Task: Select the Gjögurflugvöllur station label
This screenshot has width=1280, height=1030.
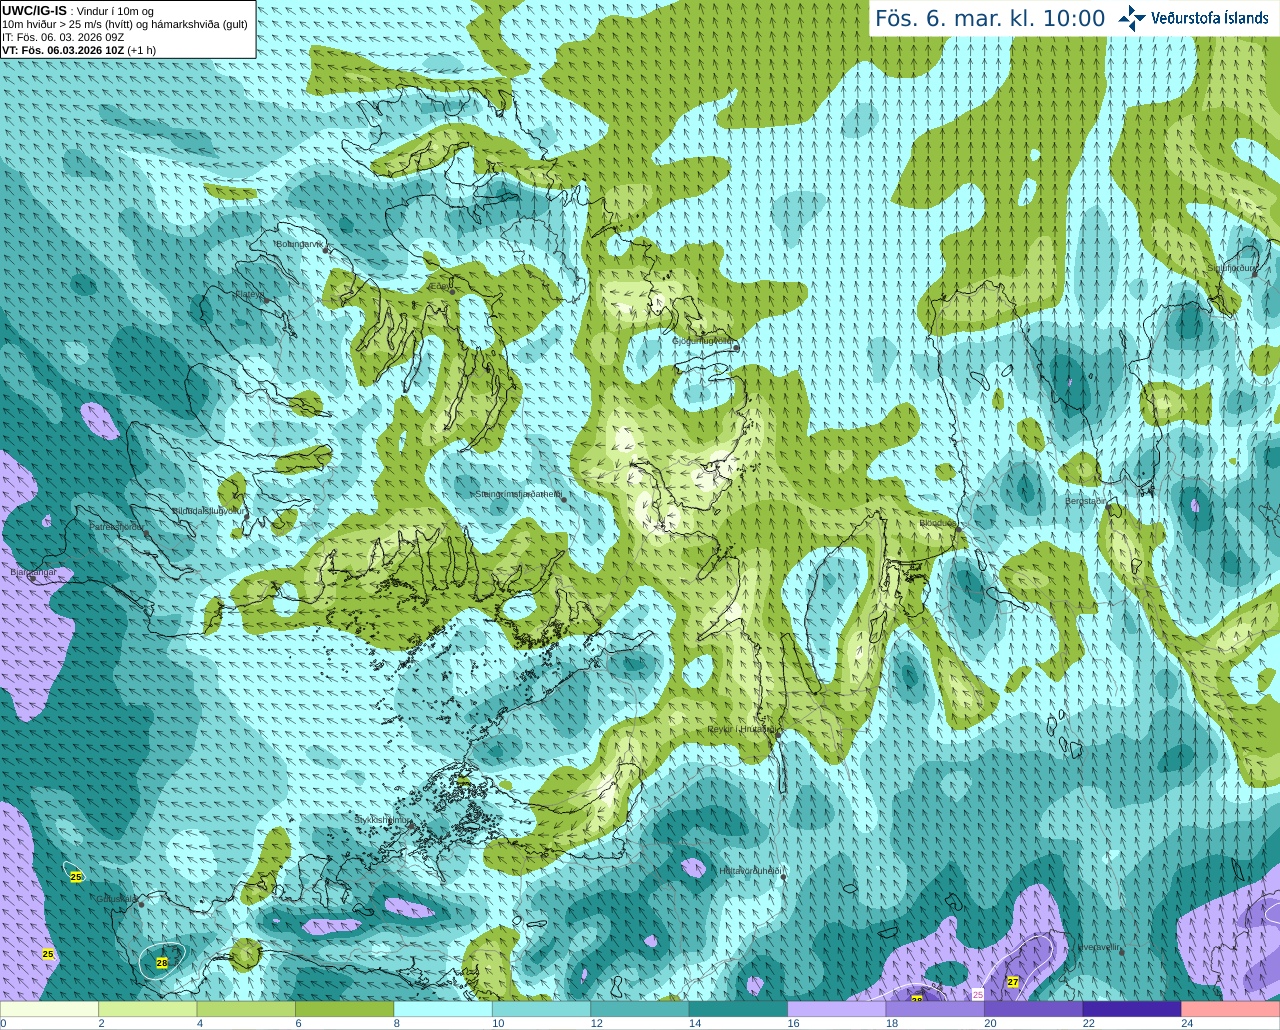Action: click(x=704, y=341)
